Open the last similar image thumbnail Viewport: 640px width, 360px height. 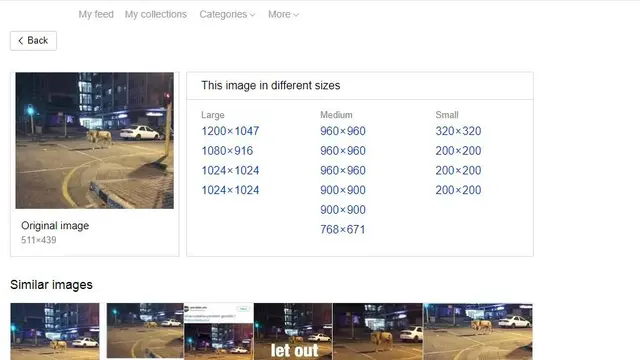pyautogui.click(x=478, y=331)
